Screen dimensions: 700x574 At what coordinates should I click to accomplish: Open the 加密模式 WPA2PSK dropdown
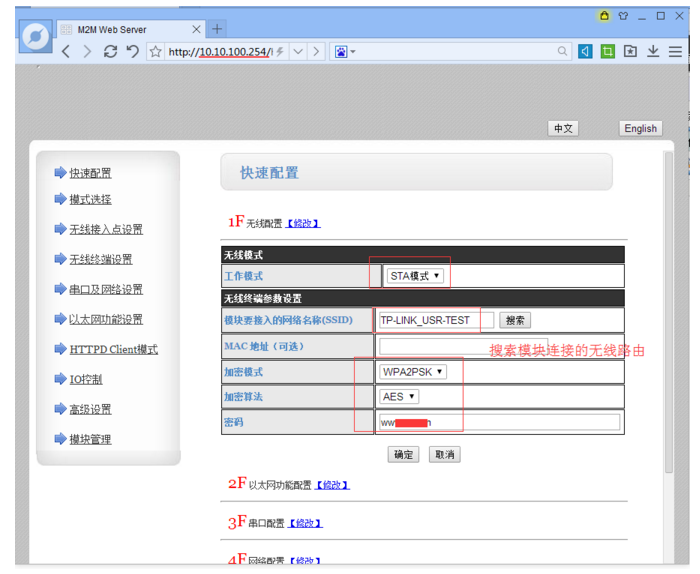click(412, 372)
